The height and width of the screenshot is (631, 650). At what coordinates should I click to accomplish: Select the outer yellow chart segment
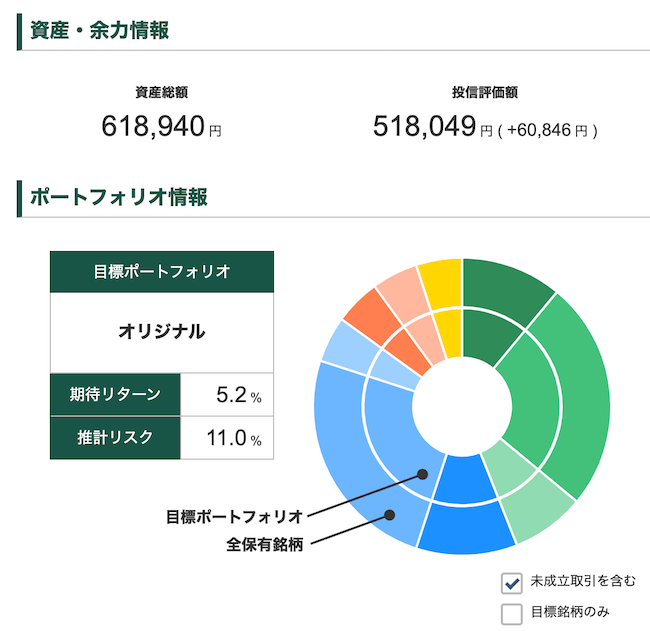coord(444,282)
